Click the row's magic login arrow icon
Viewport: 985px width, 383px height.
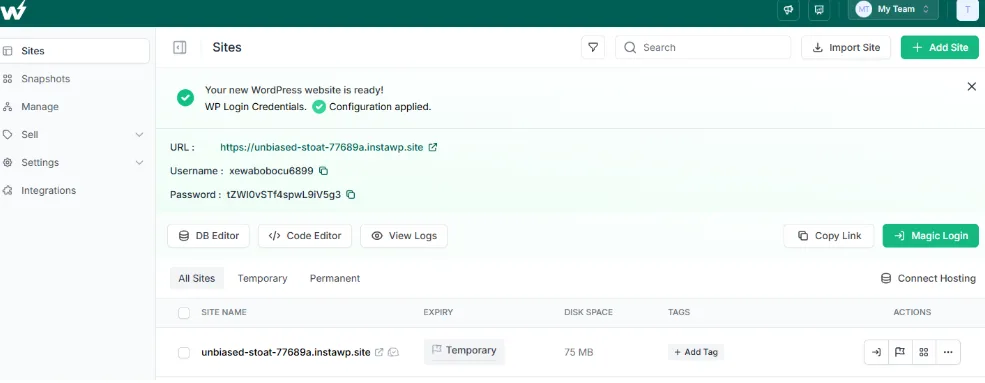pos(876,352)
